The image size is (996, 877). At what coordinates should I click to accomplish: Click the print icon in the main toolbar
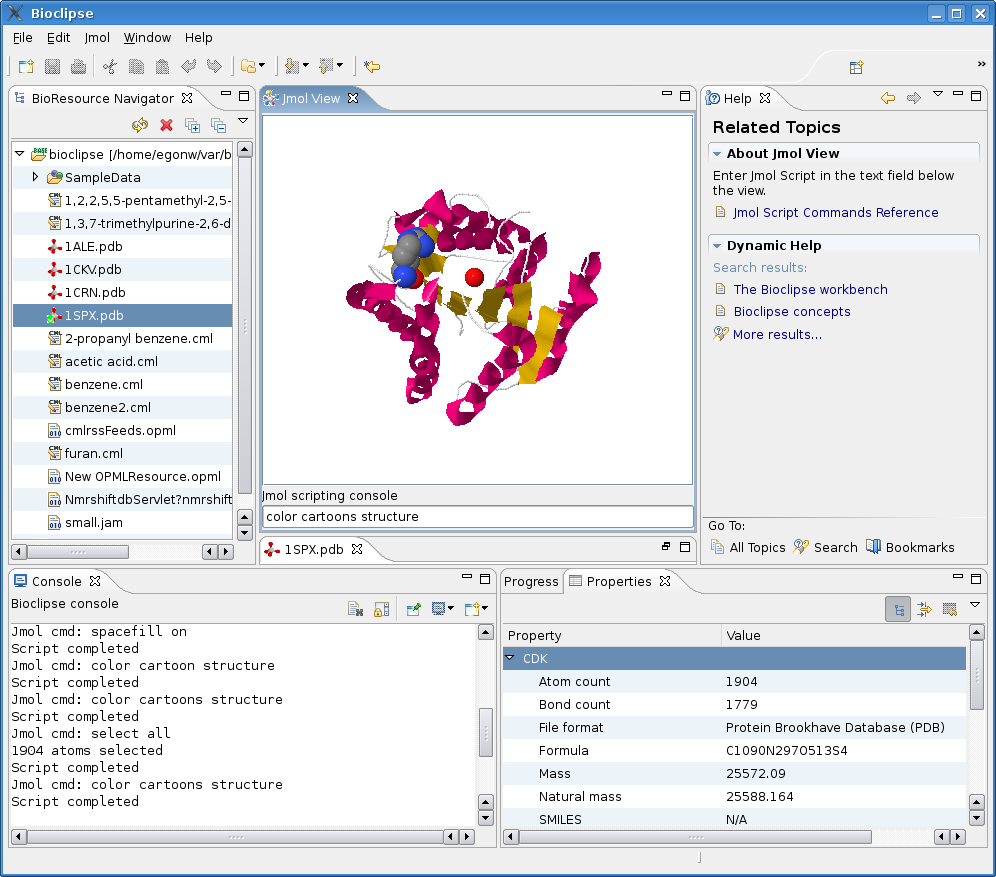(x=78, y=66)
